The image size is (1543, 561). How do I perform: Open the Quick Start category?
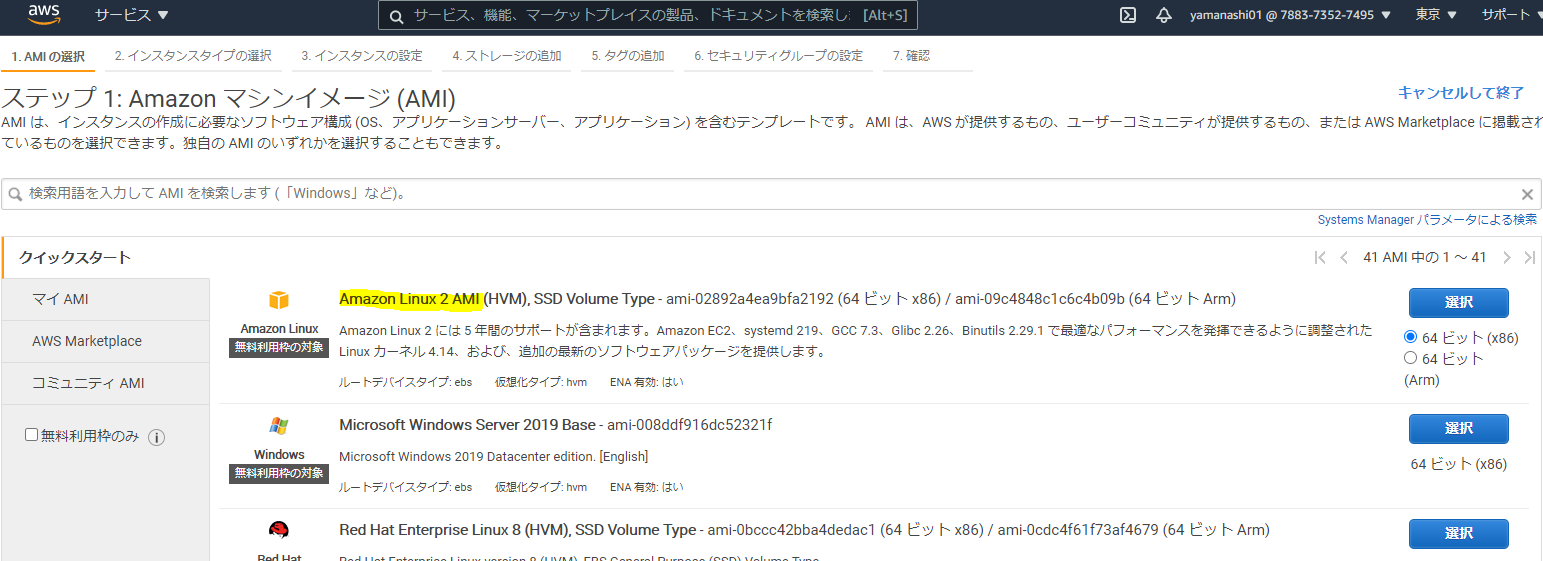[x=106, y=258]
